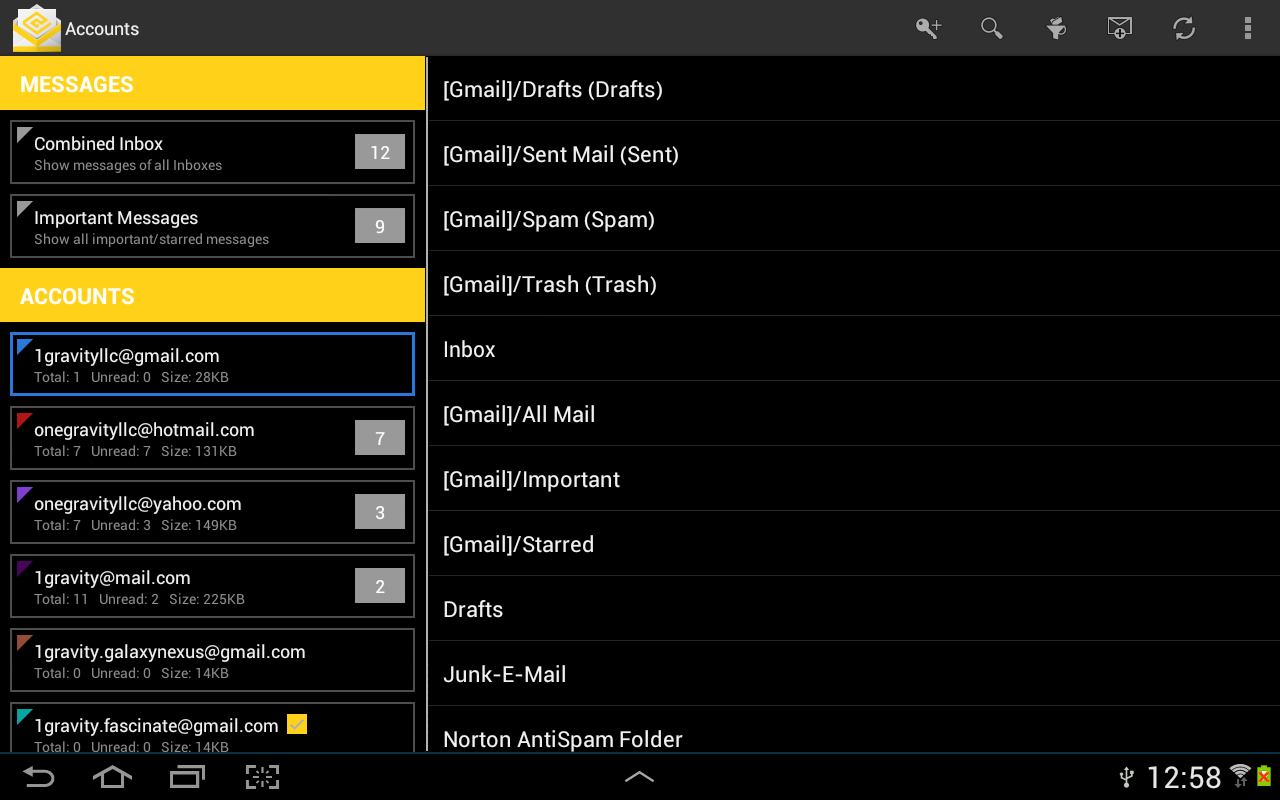Tap the screenshot icon in navigation bar

pos(262,777)
